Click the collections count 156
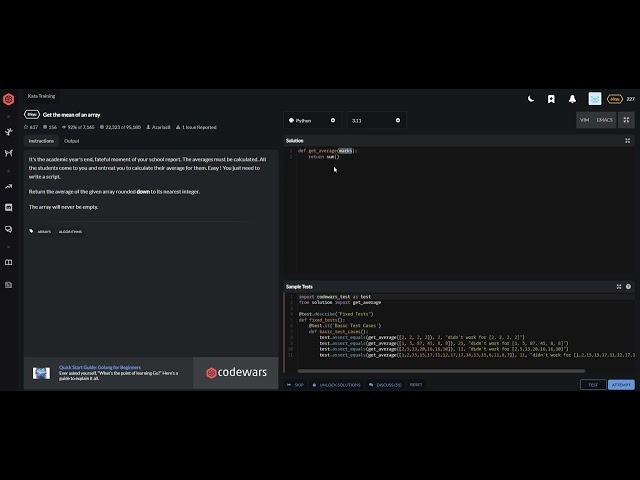Screen dimensions: 640x480 click(x=50, y=127)
